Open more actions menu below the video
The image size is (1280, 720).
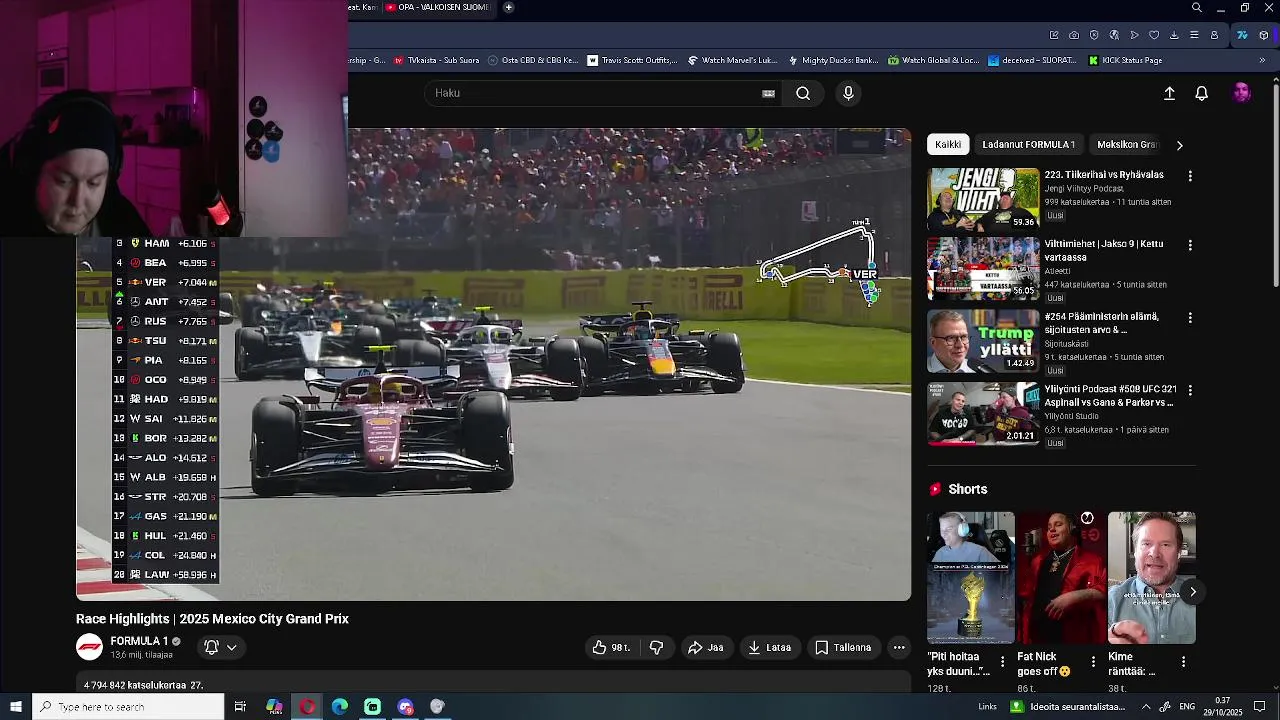pos(899,647)
